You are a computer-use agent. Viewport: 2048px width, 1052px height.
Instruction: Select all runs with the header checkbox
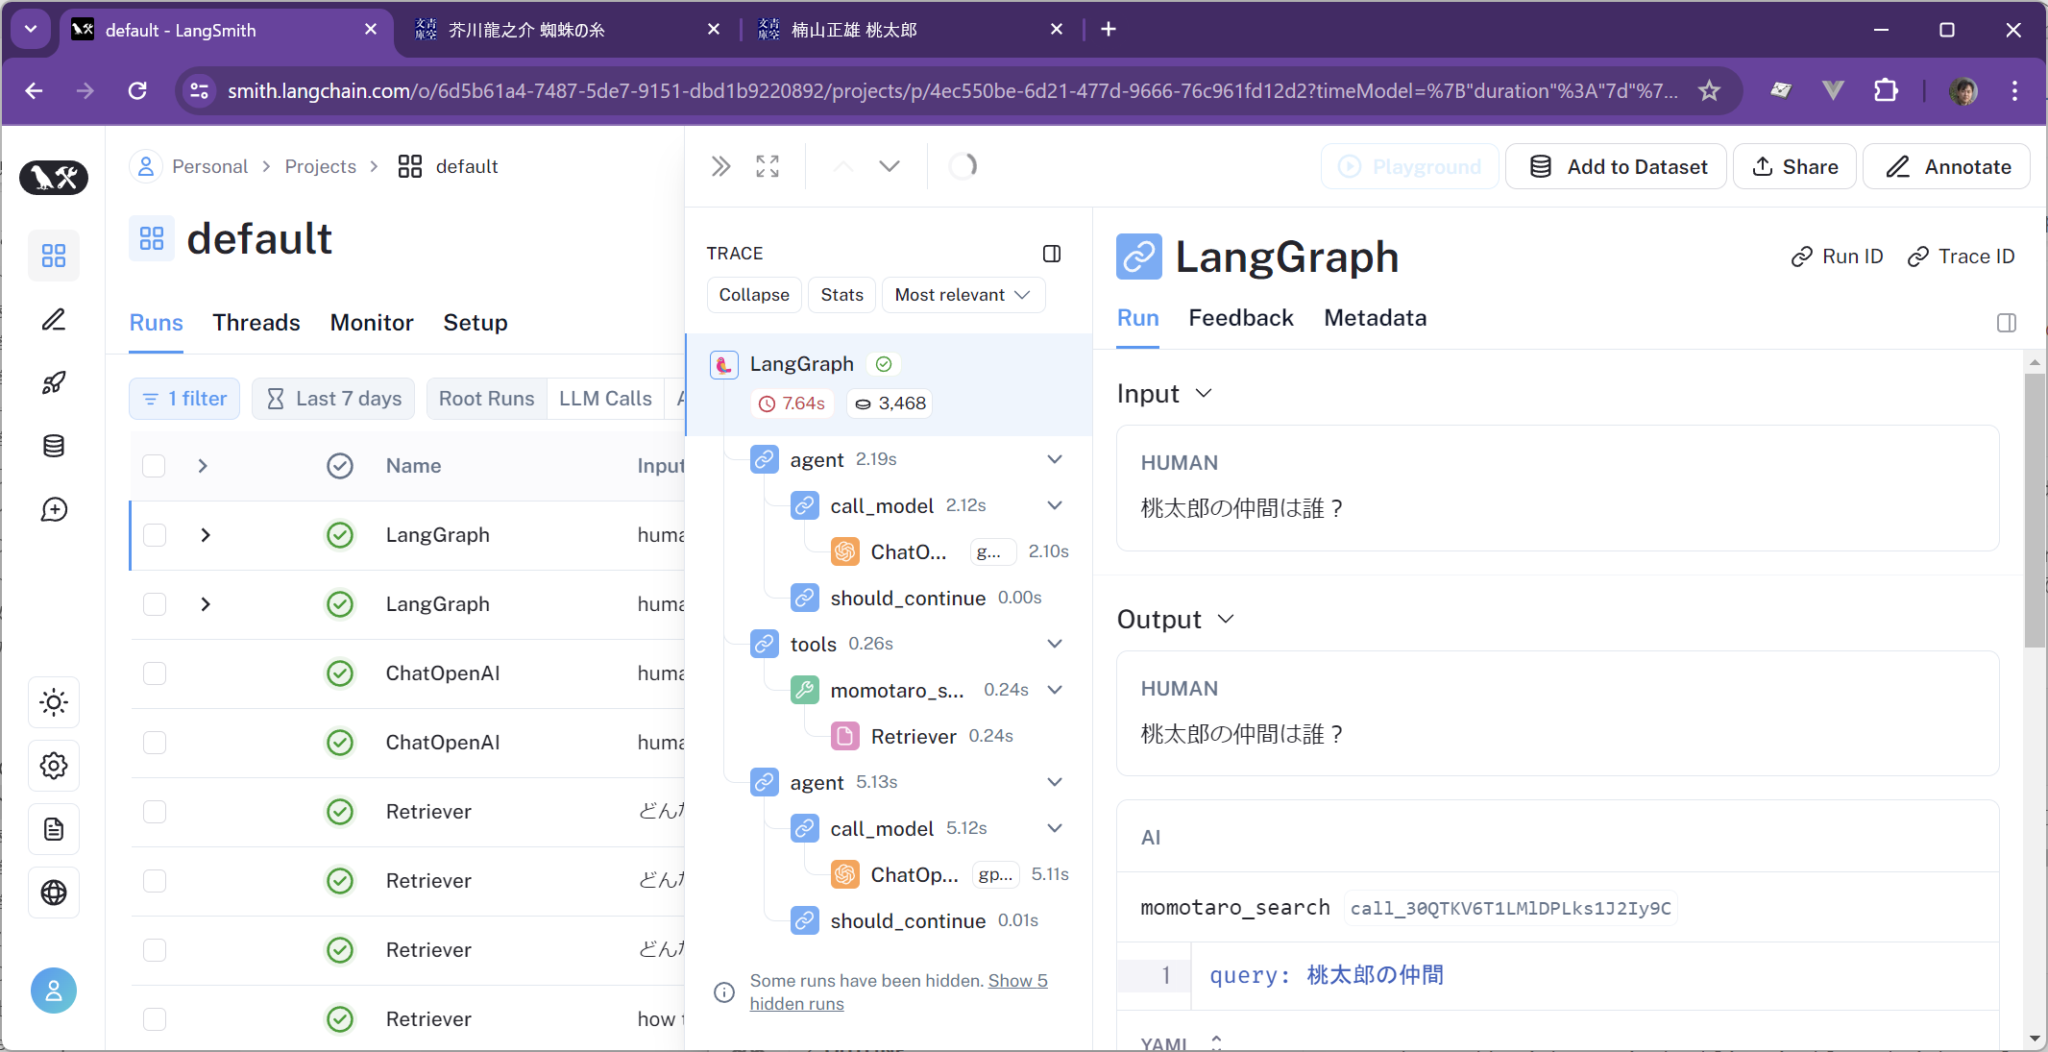(154, 466)
